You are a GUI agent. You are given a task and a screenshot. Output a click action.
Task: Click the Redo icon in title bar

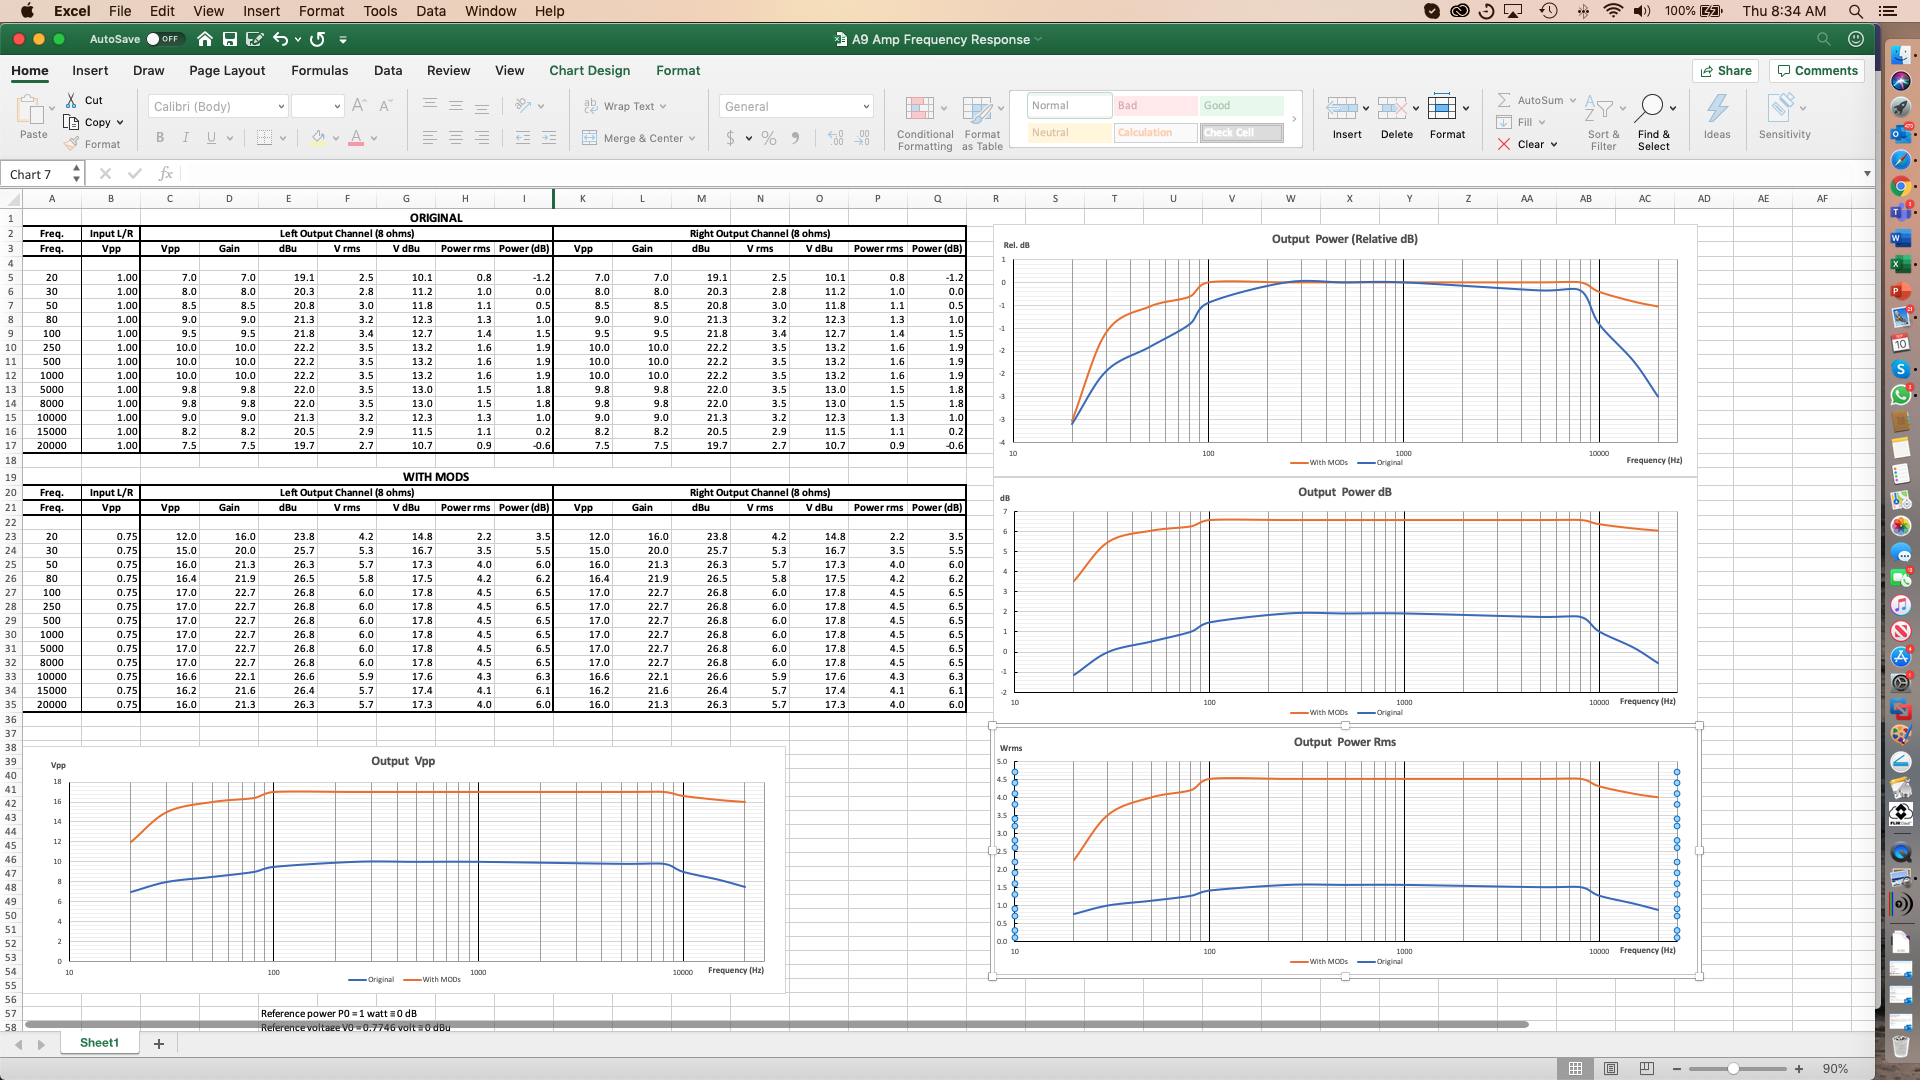coord(318,39)
